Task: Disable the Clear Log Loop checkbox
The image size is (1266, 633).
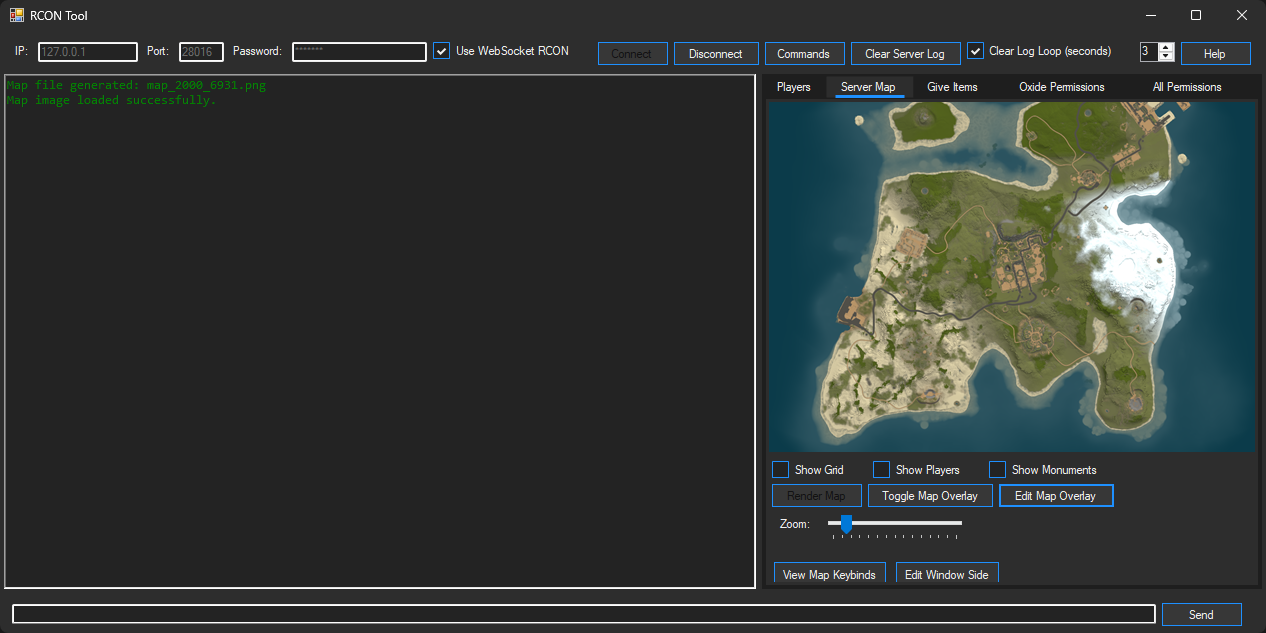Action: coord(976,51)
